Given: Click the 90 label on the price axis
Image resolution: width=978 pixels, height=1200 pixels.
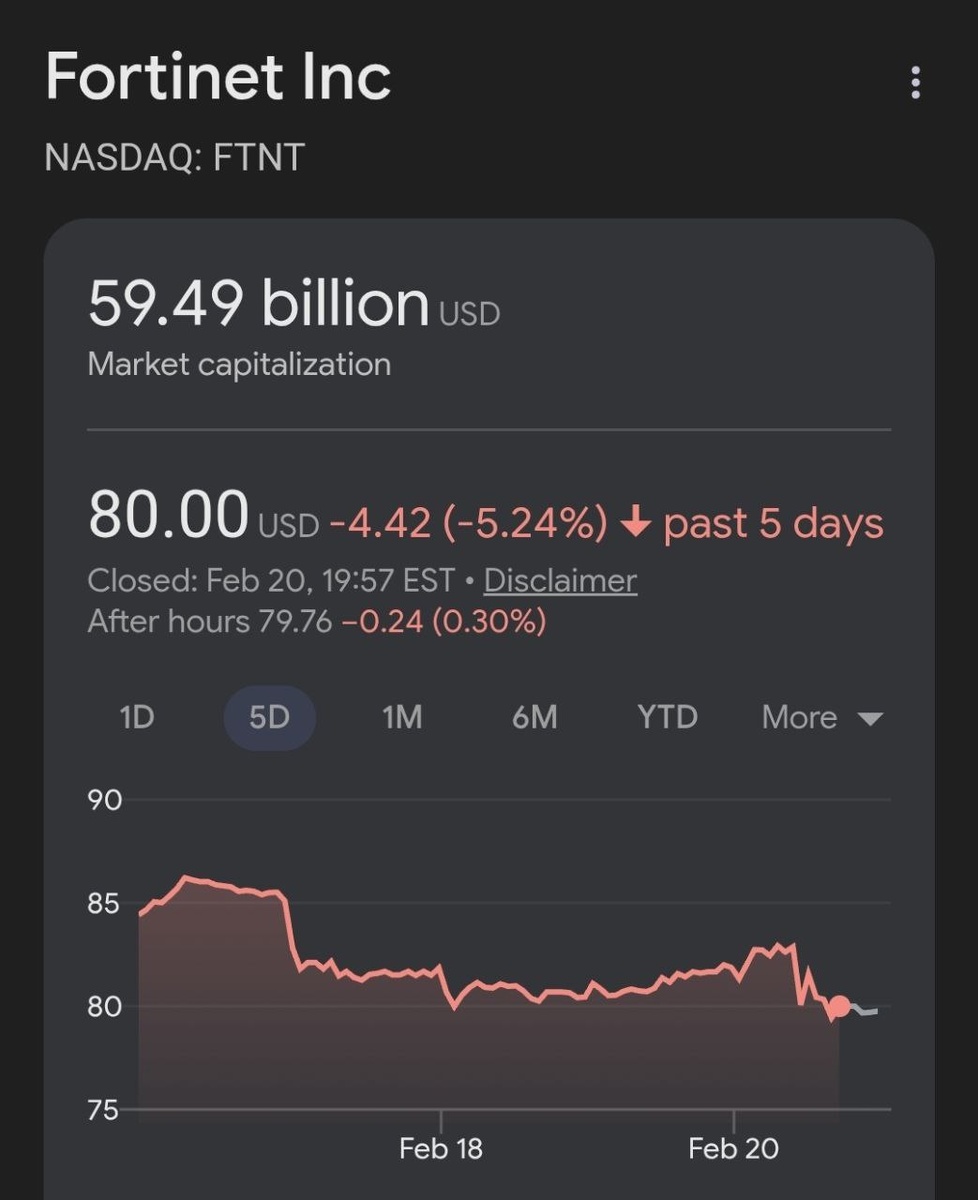Looking at the screenshot, I should click(104, 800).
